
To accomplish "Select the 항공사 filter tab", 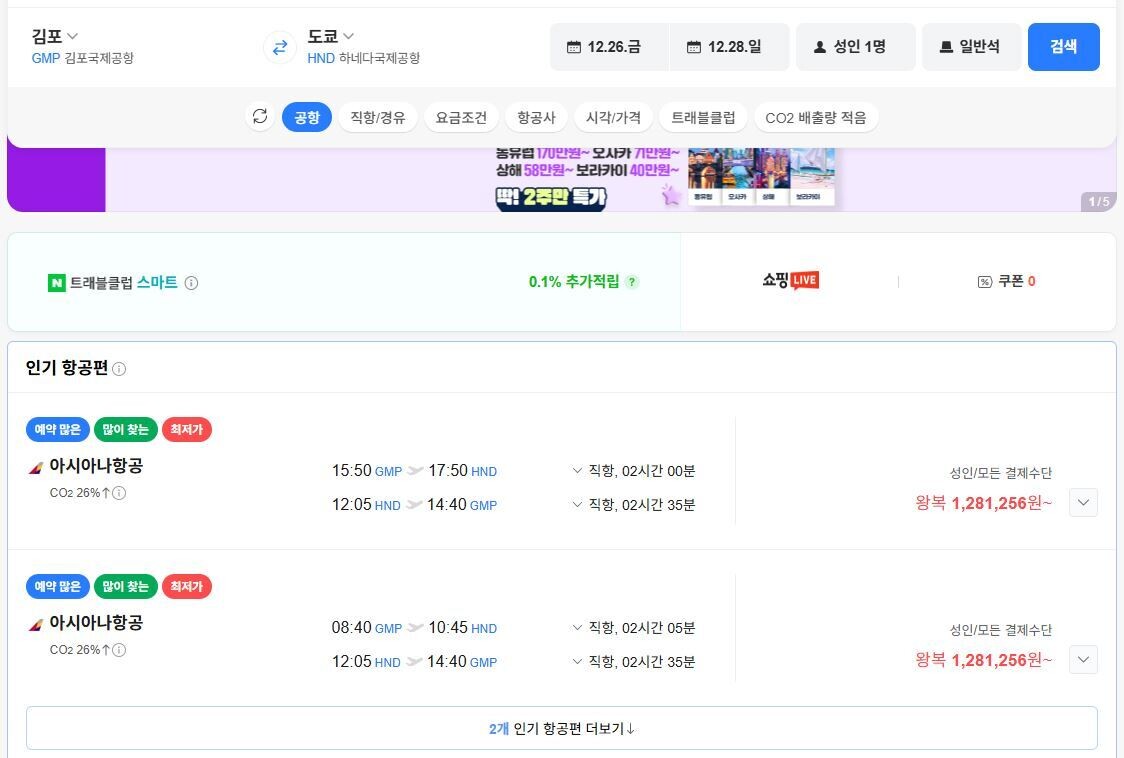I will (x=536, y=117).
